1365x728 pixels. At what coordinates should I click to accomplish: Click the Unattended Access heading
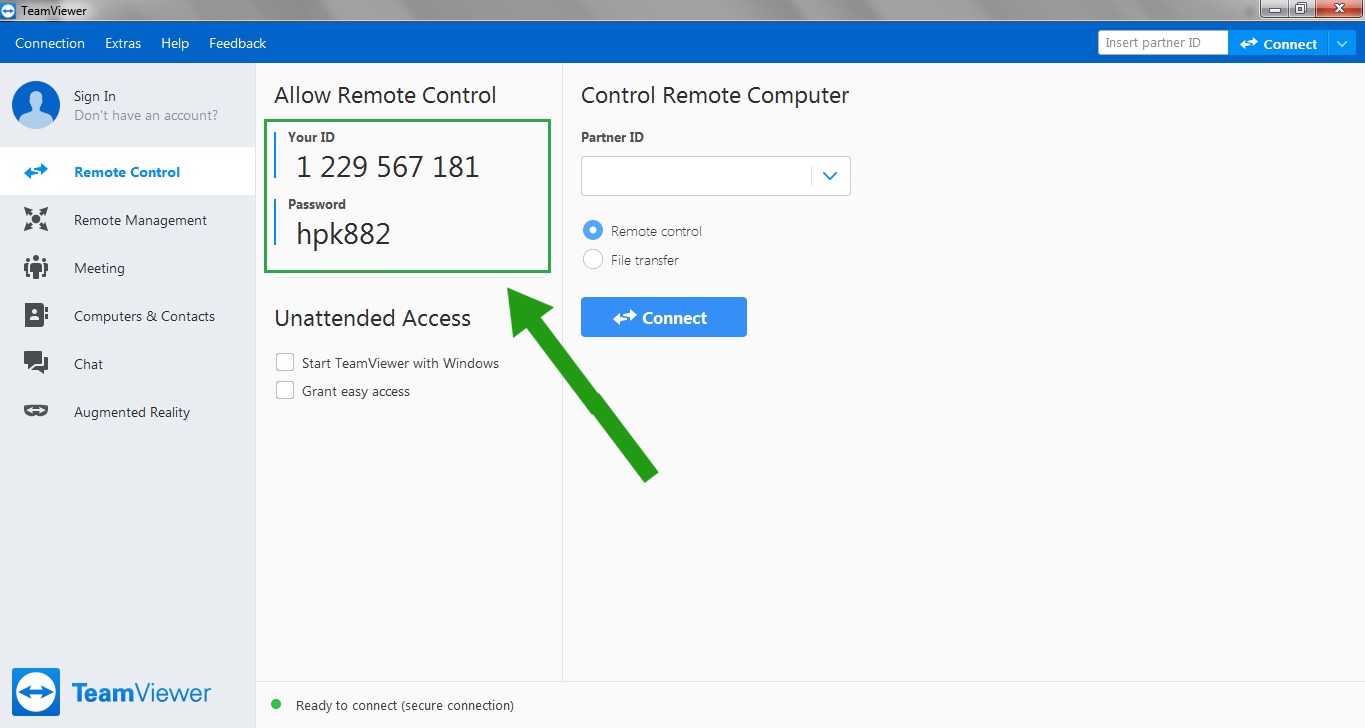point(372,318)
